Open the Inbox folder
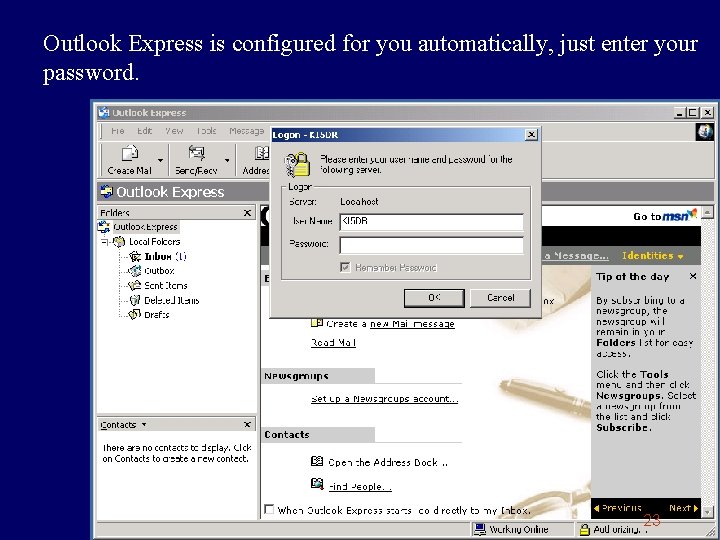 (165, 256)
